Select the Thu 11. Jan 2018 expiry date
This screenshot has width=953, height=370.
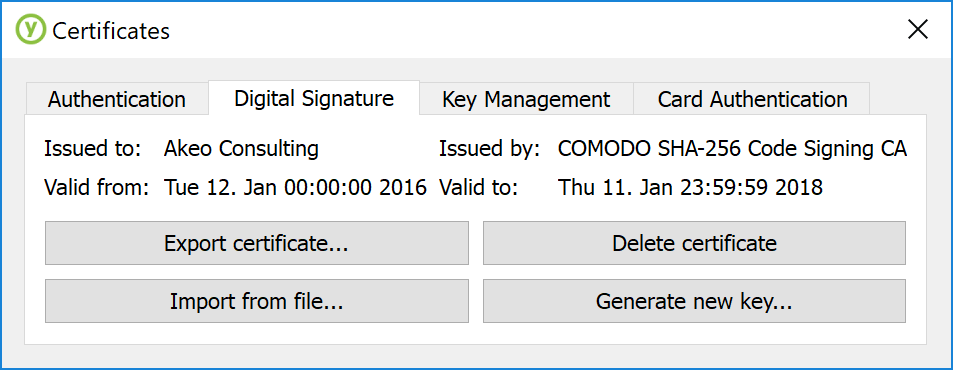tap(690, 188)
